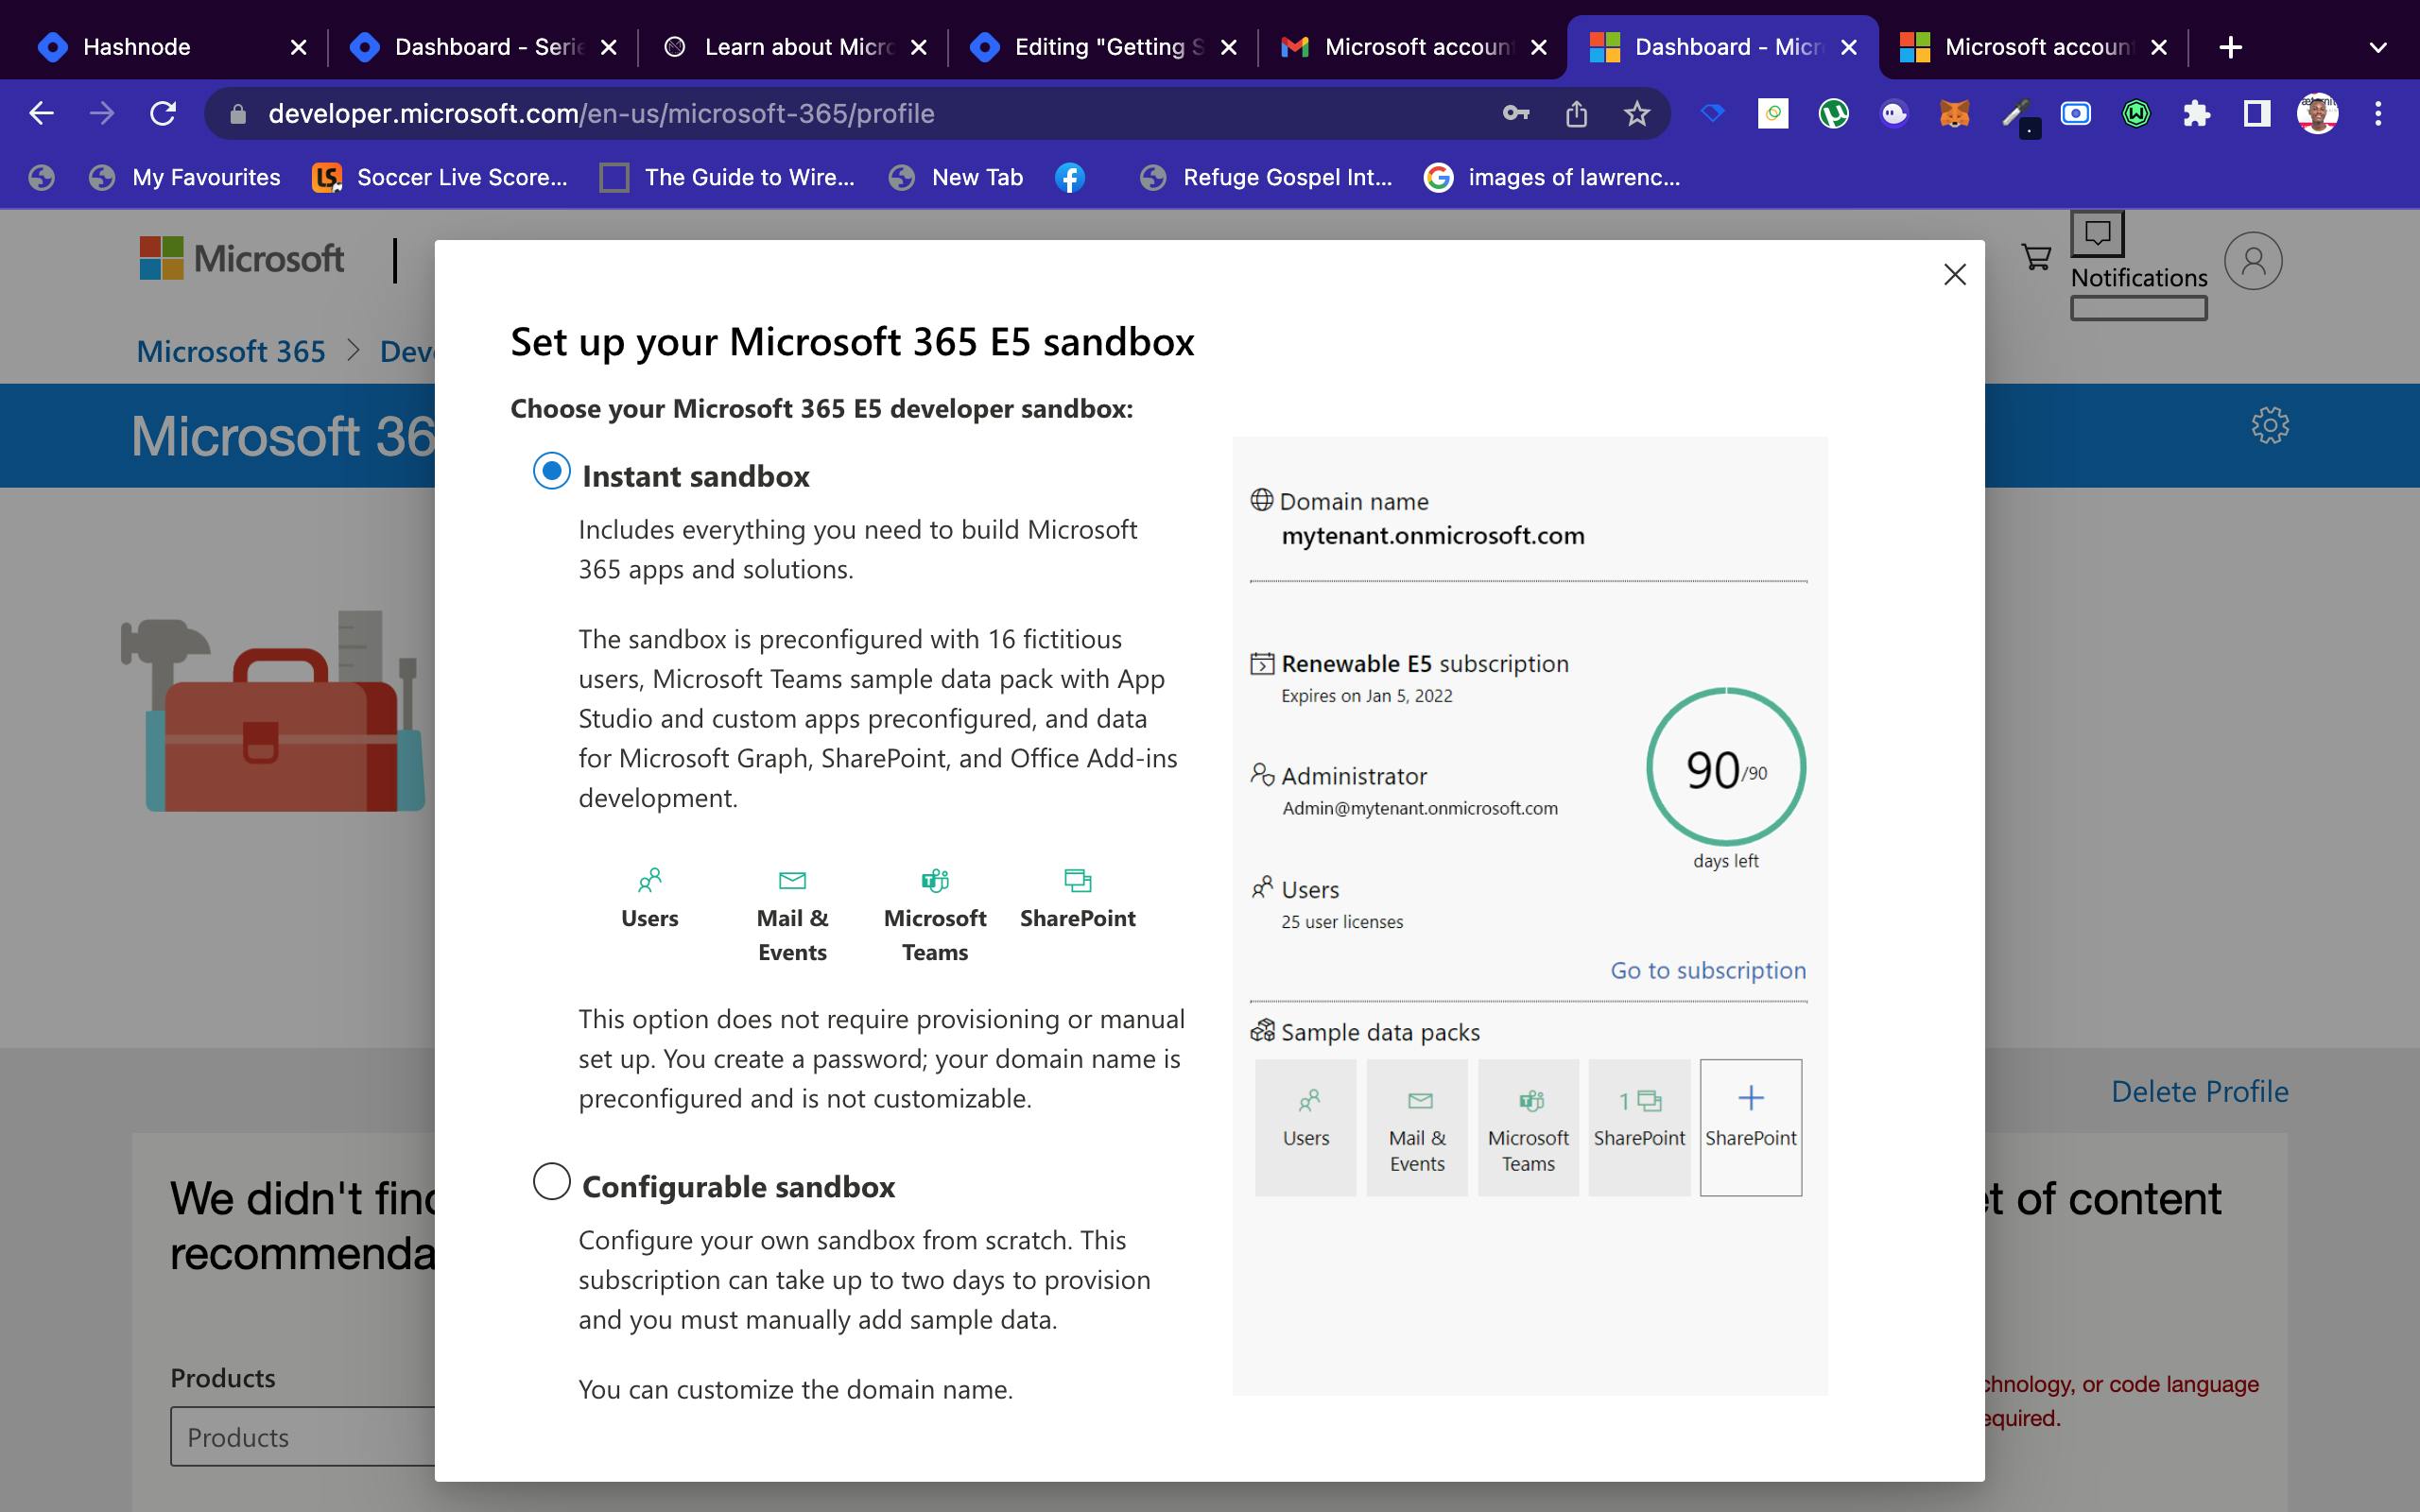2420x1512 pixels.
Task: Click the address bar URL
Action: [601, 113]
